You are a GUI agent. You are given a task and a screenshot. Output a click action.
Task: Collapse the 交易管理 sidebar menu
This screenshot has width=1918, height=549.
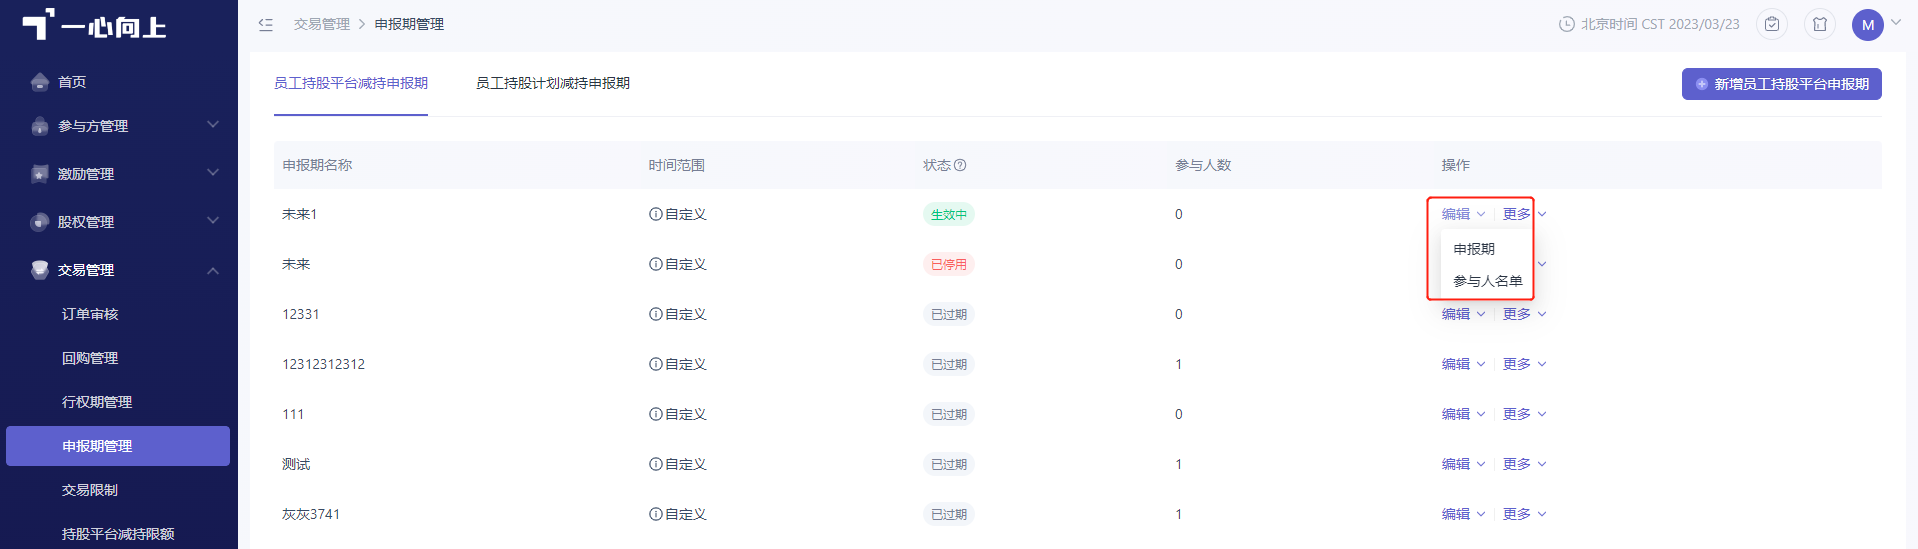tap(118, 270)
